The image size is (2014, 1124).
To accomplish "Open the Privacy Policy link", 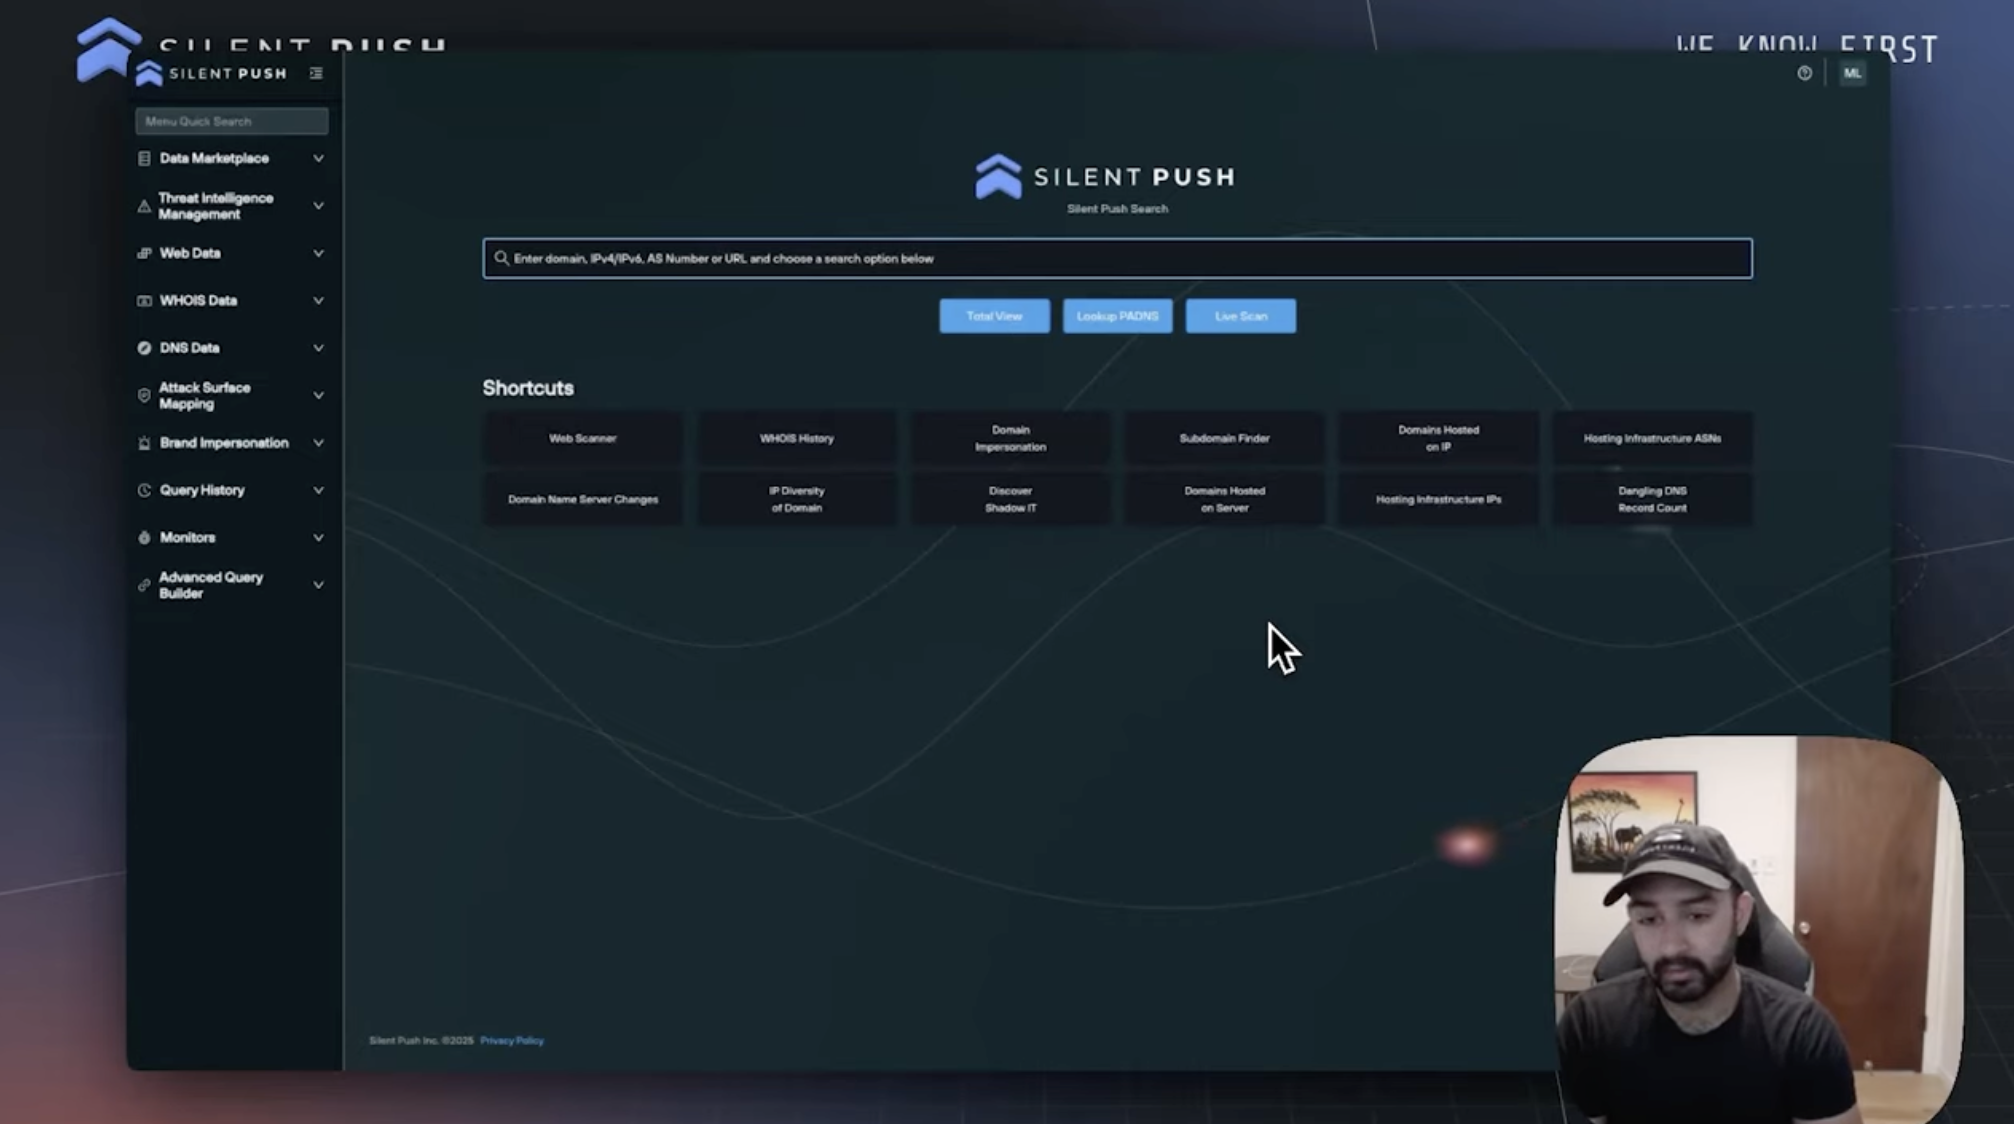I will 512,1040.
